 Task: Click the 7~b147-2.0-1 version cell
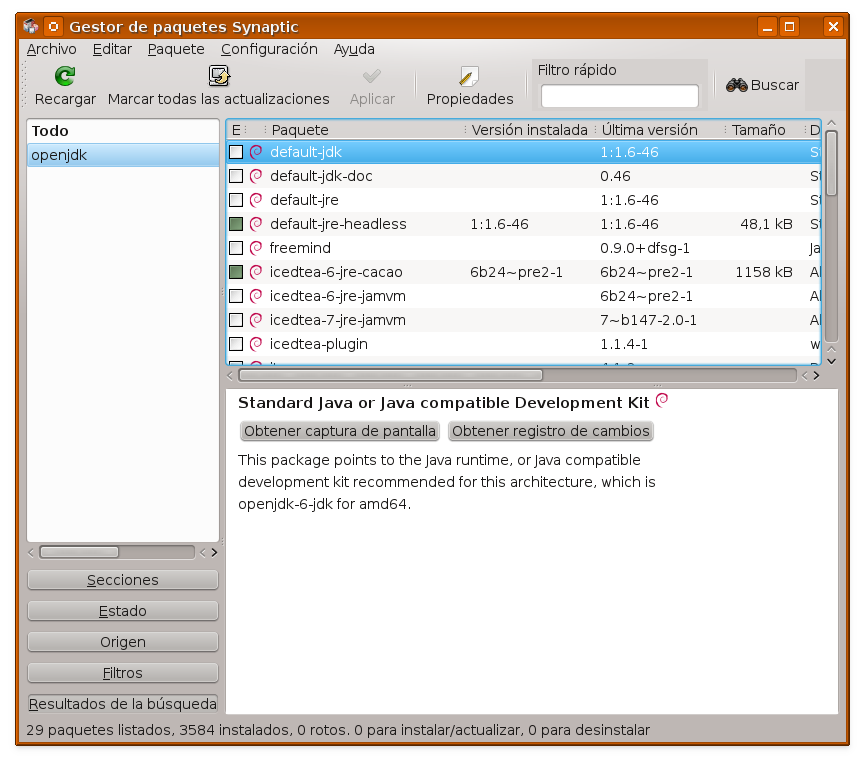click(x=648, y=320)
